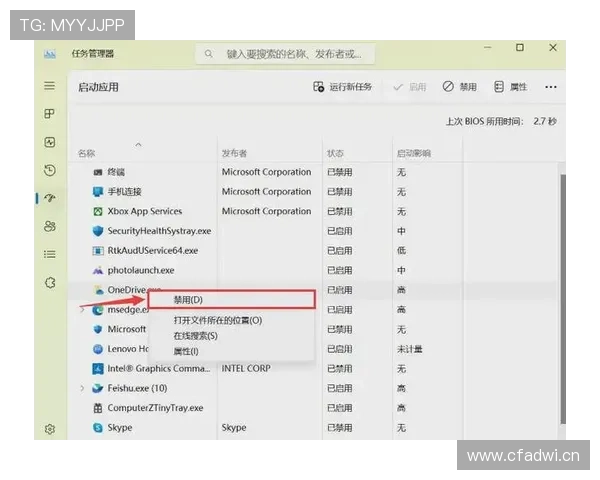The height and width of the screenshot is (480, 600).
Task: Select the 手机连接 row name
Action: 124,191
